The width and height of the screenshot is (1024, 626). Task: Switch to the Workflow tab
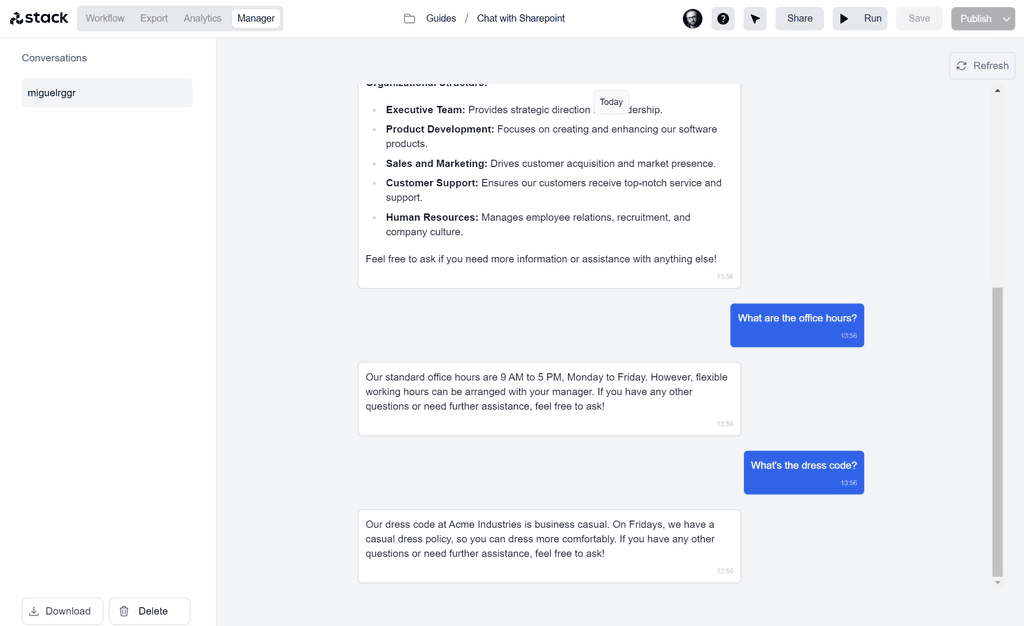coord(104,17)
